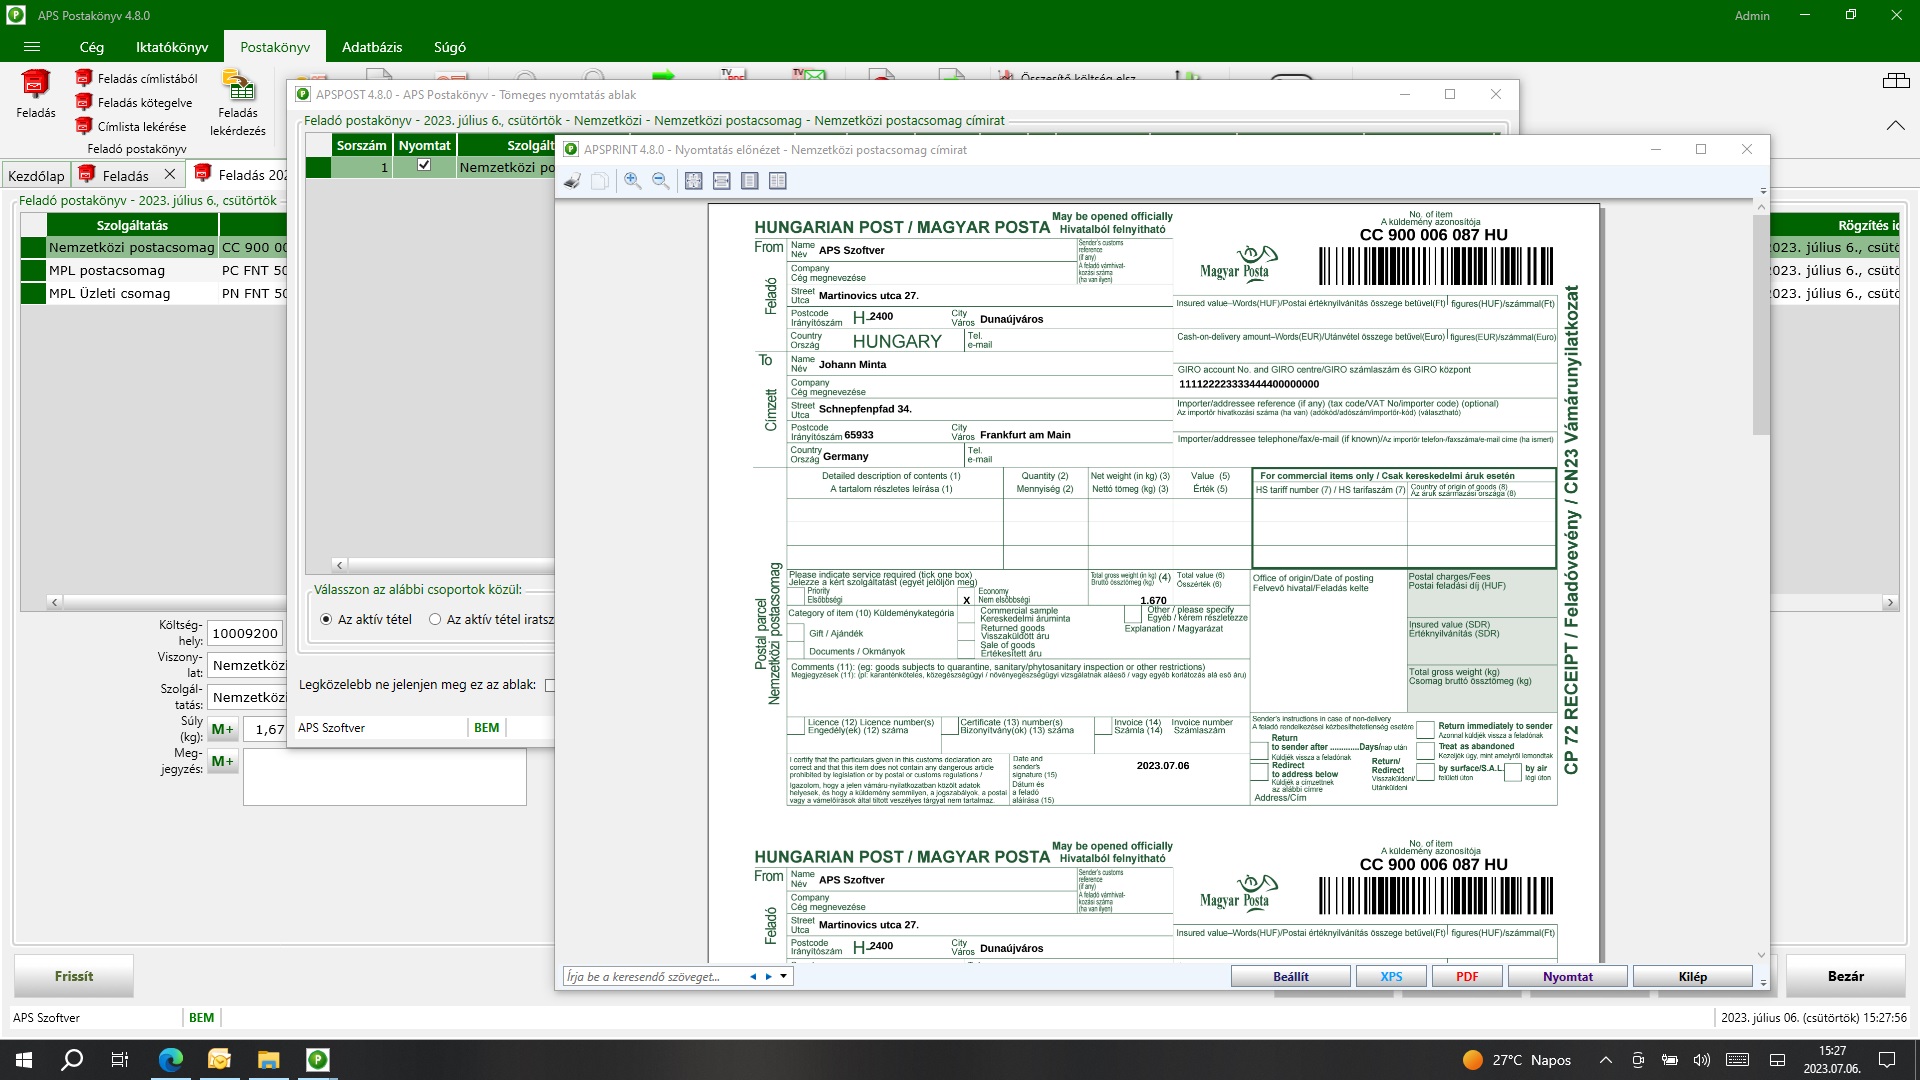This screenshot has width=1920, height=1080.
Task: Click left arrow of Tömeges nyomtatás horizontal scrollbar
Action: [x=339, y=565]
